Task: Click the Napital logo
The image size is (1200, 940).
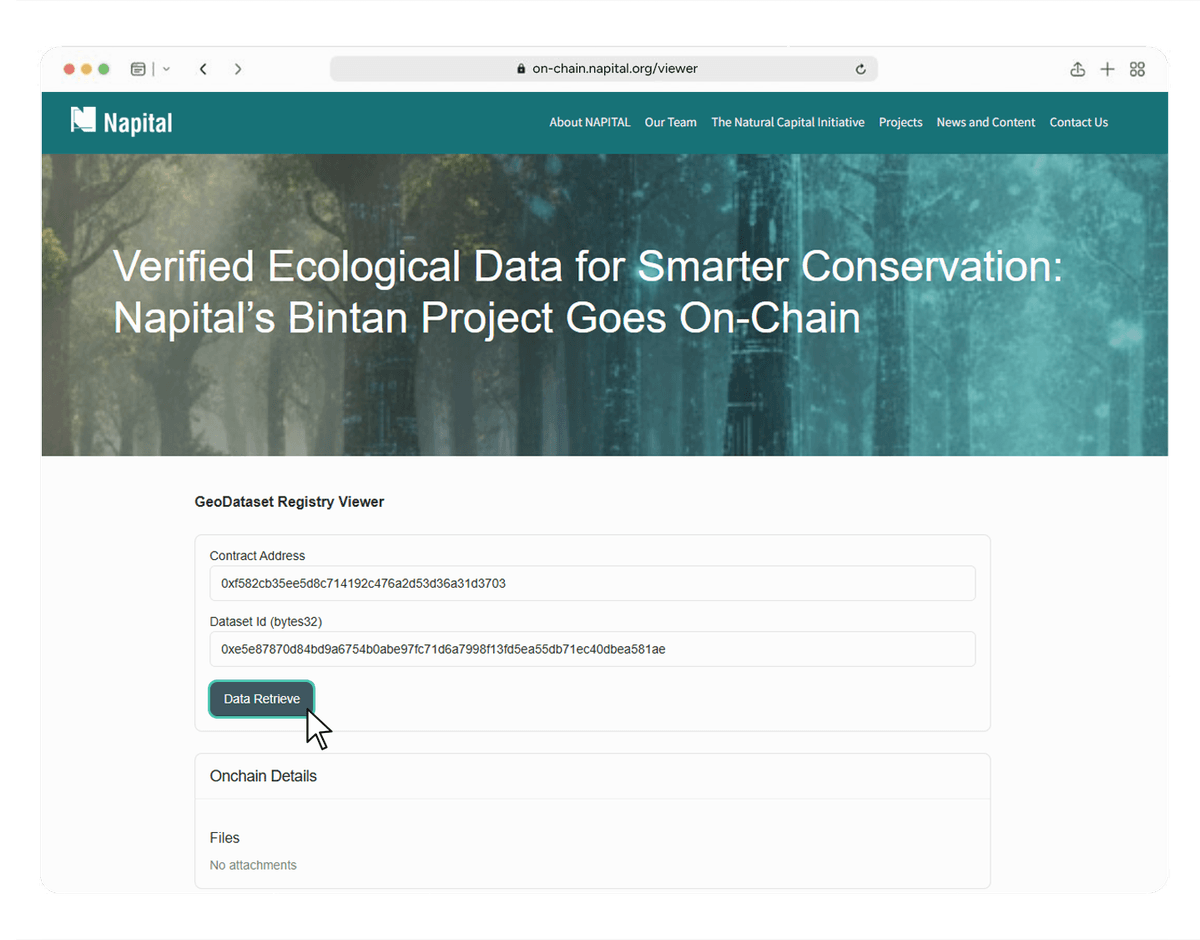Action: click(x=122, y=122)
